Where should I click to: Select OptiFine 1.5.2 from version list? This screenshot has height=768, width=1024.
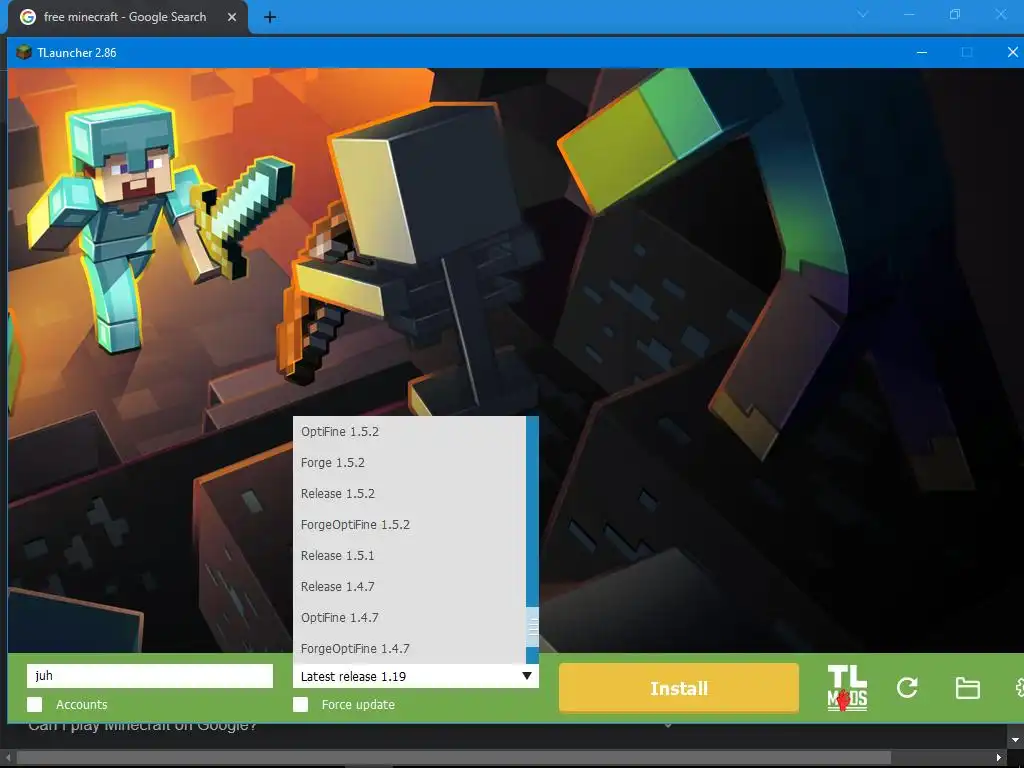[x=409, y=432]
